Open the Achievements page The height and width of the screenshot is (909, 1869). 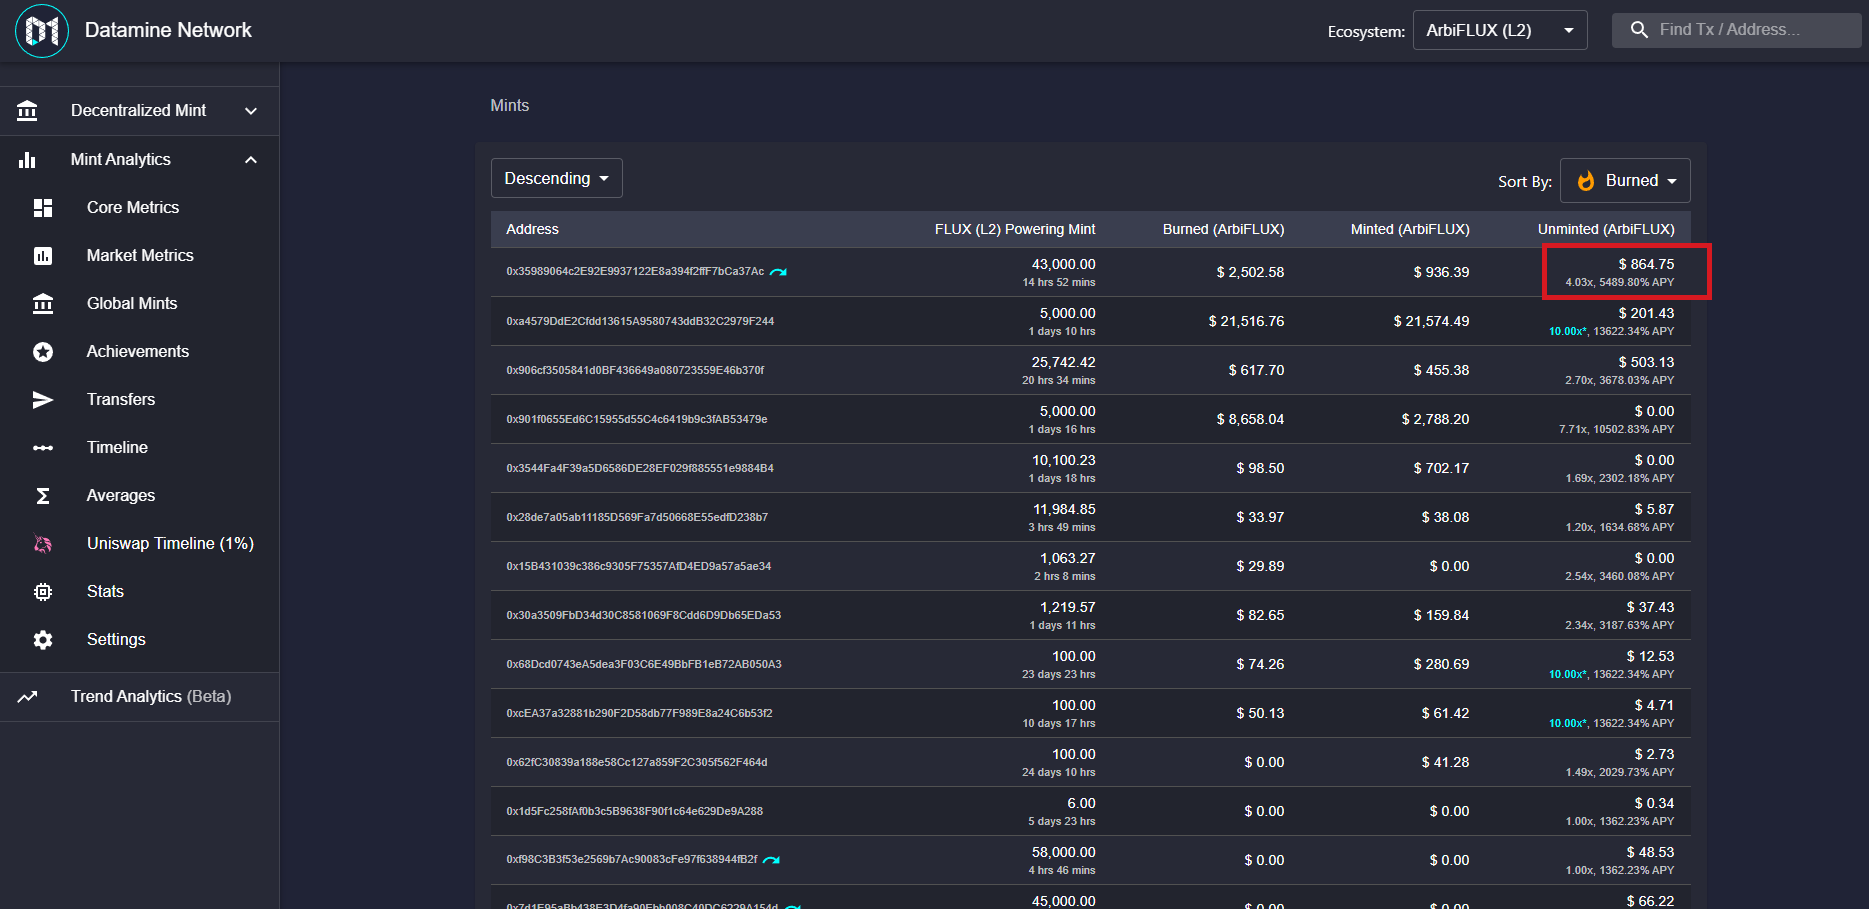click(140, 352)
